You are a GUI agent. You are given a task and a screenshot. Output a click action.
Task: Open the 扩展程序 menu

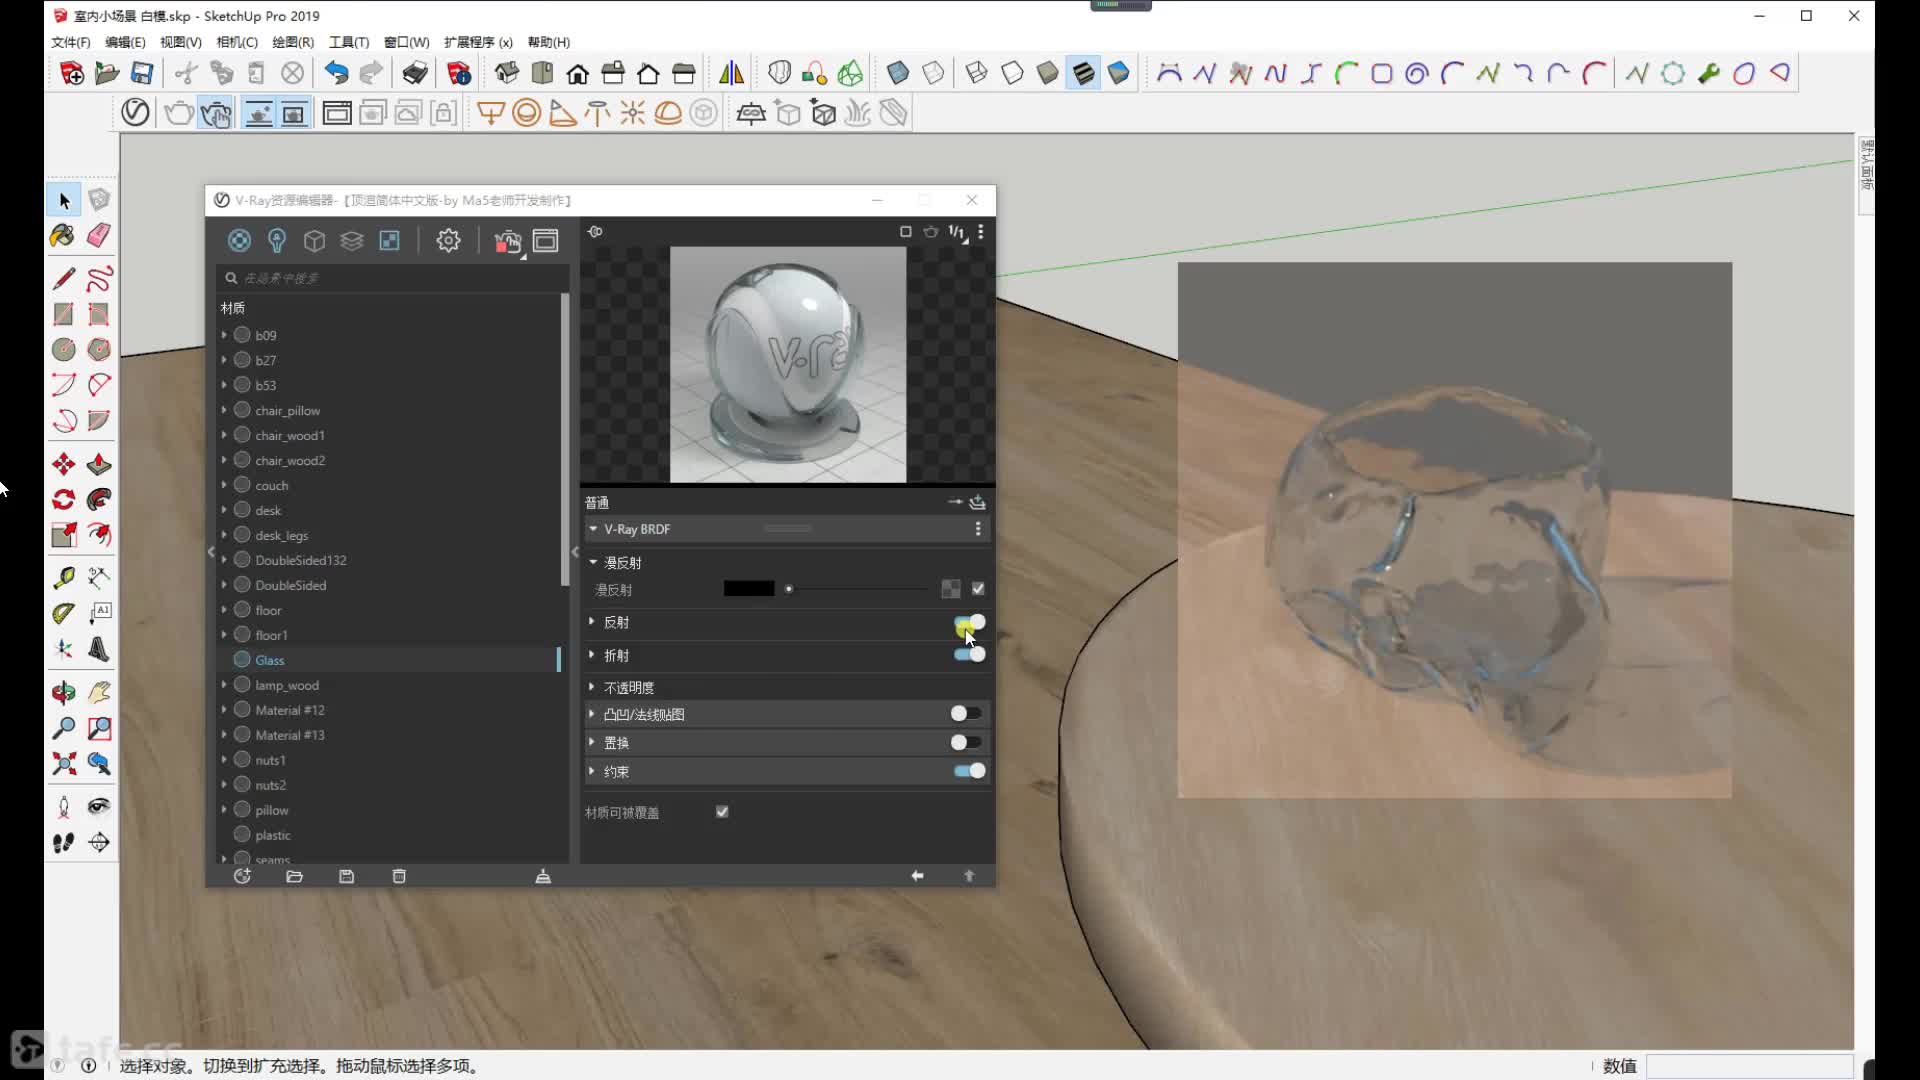tap(478, 42)
